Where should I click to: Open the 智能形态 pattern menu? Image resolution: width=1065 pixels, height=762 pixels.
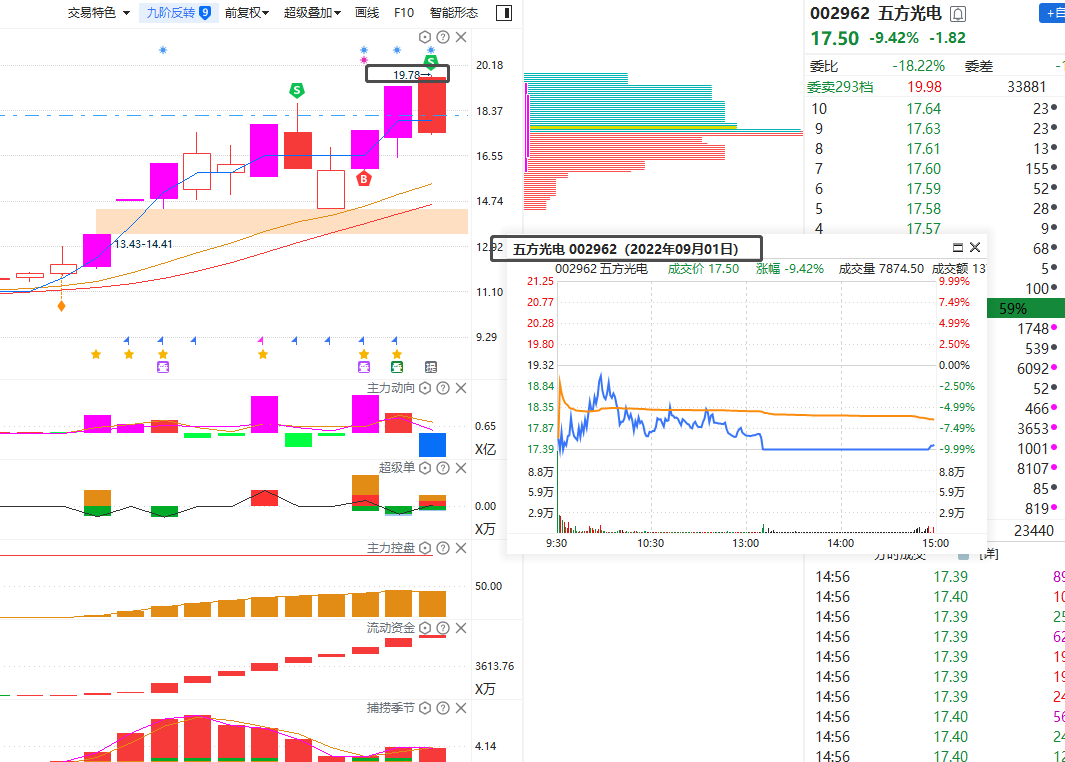tap(454, 13)
